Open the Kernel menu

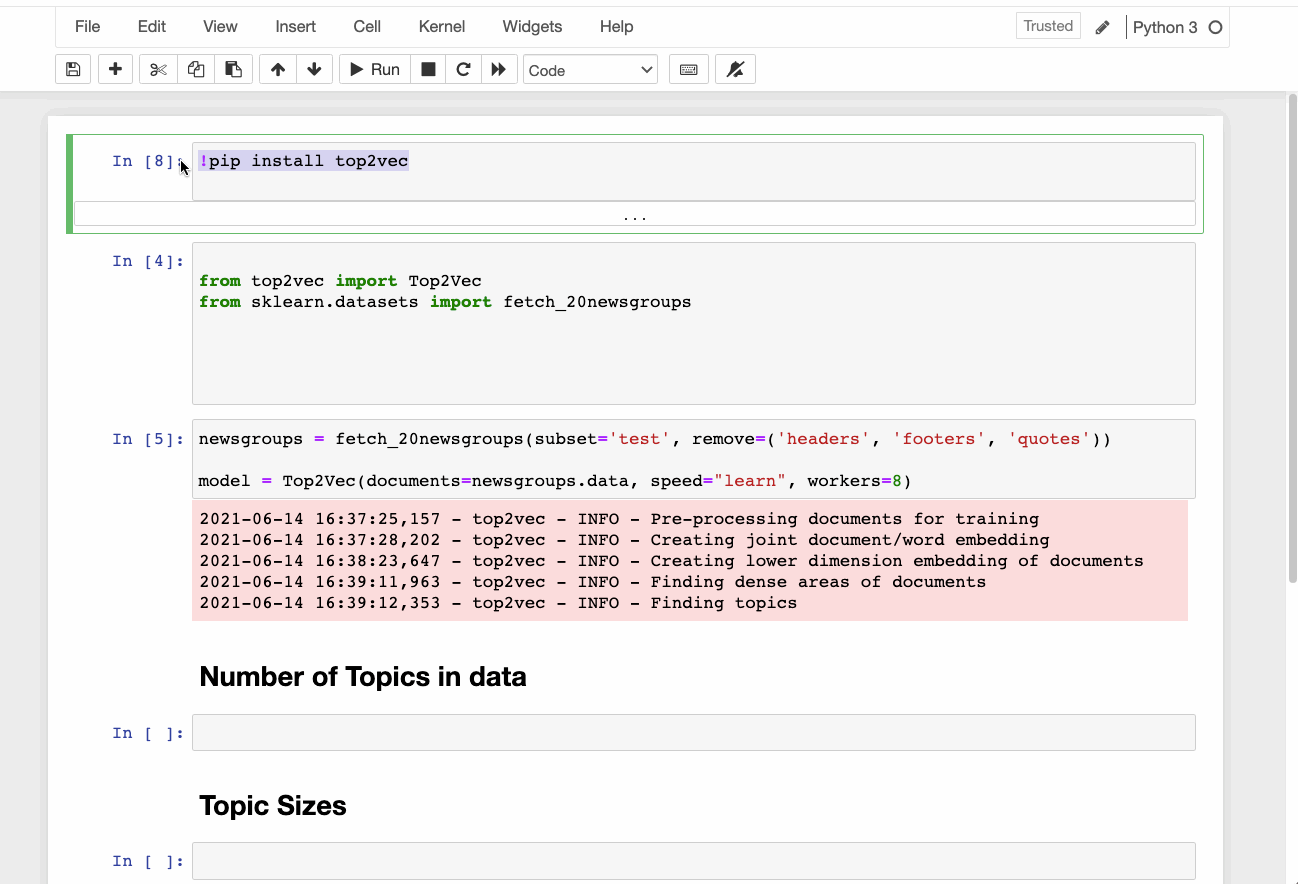click(441, 27)
